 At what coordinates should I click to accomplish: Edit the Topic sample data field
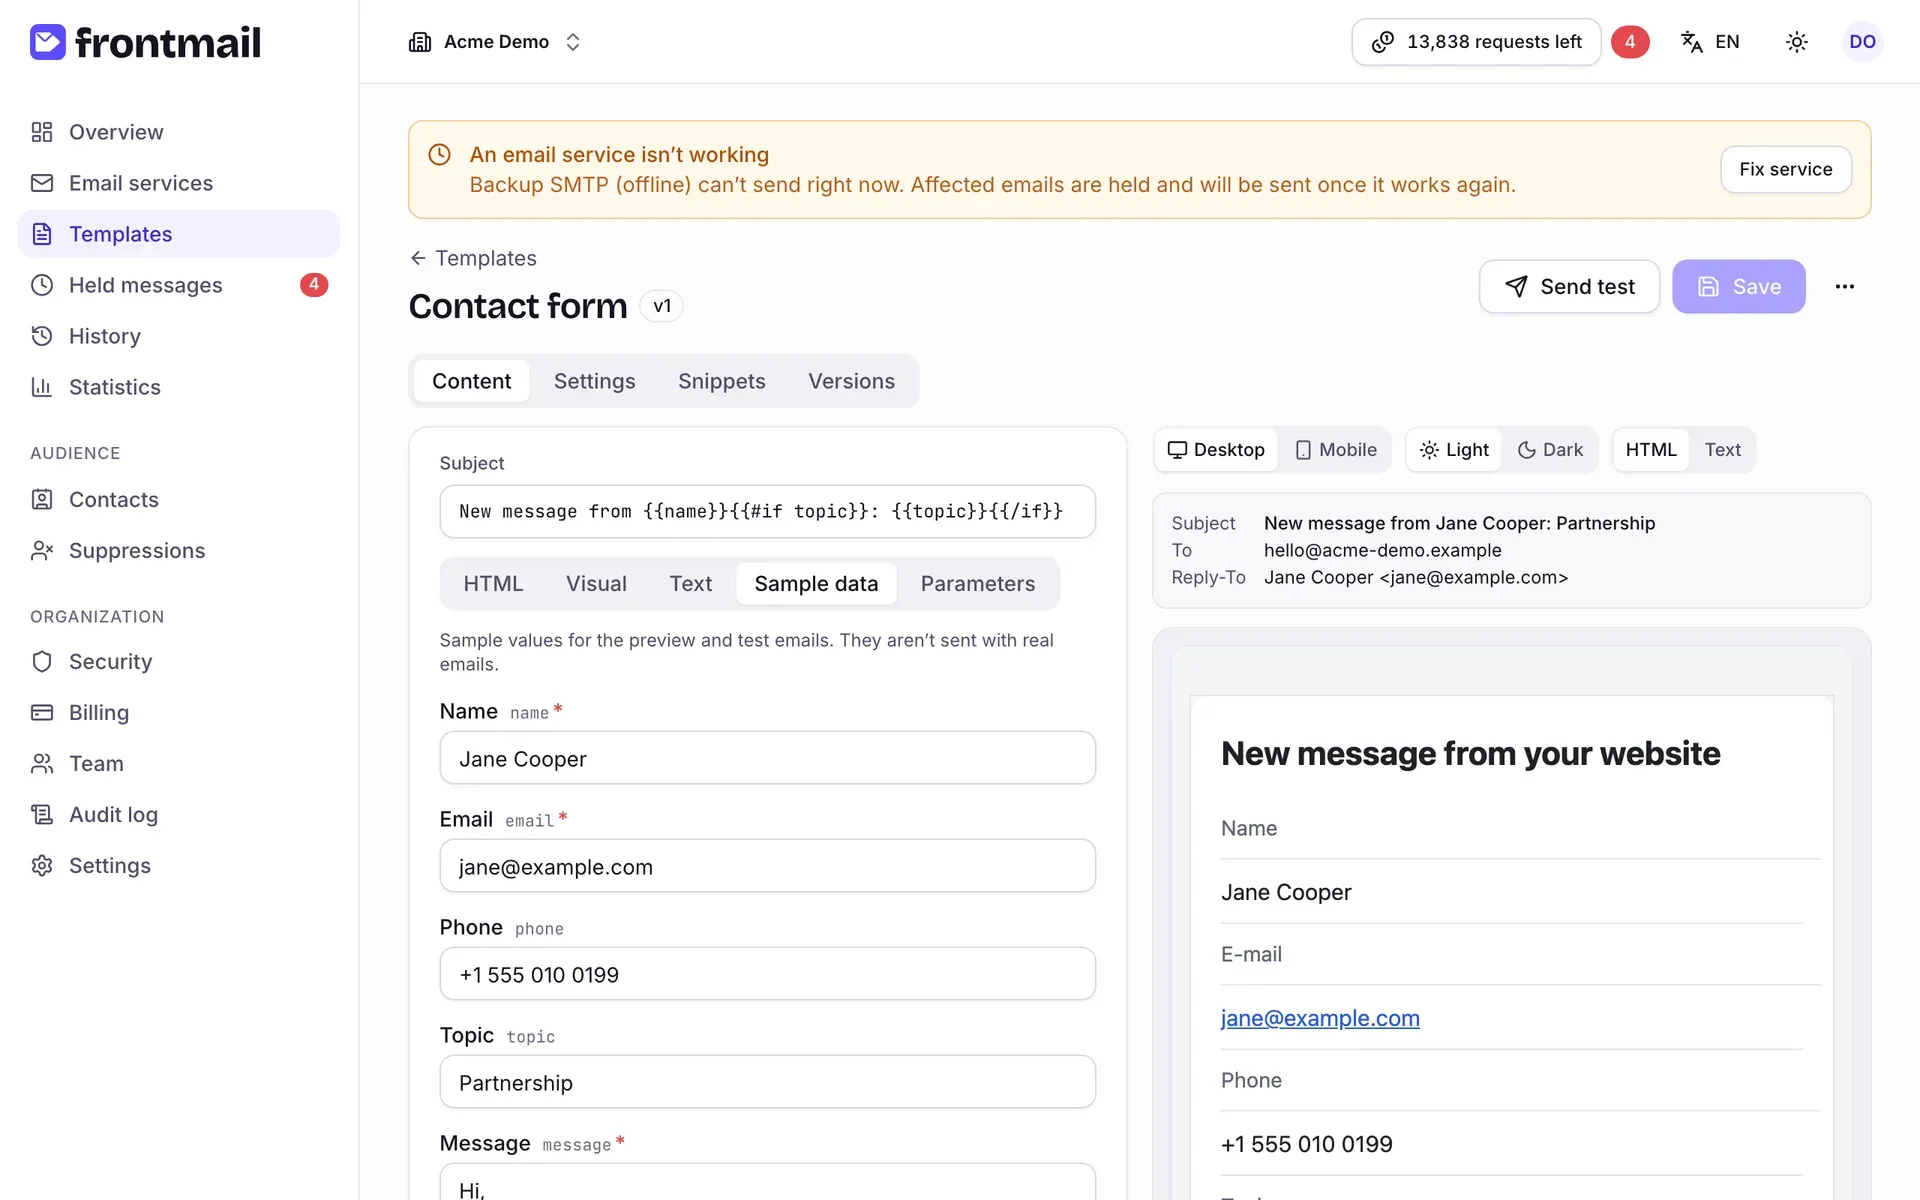(768, 1082)
